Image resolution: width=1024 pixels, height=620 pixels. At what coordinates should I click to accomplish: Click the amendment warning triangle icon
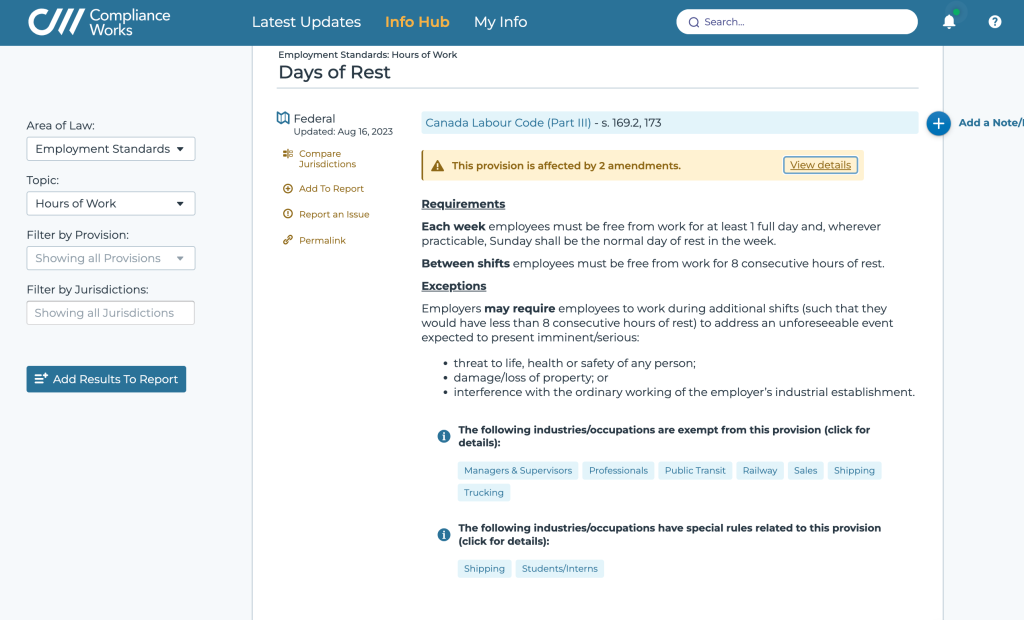pos(437,166)
